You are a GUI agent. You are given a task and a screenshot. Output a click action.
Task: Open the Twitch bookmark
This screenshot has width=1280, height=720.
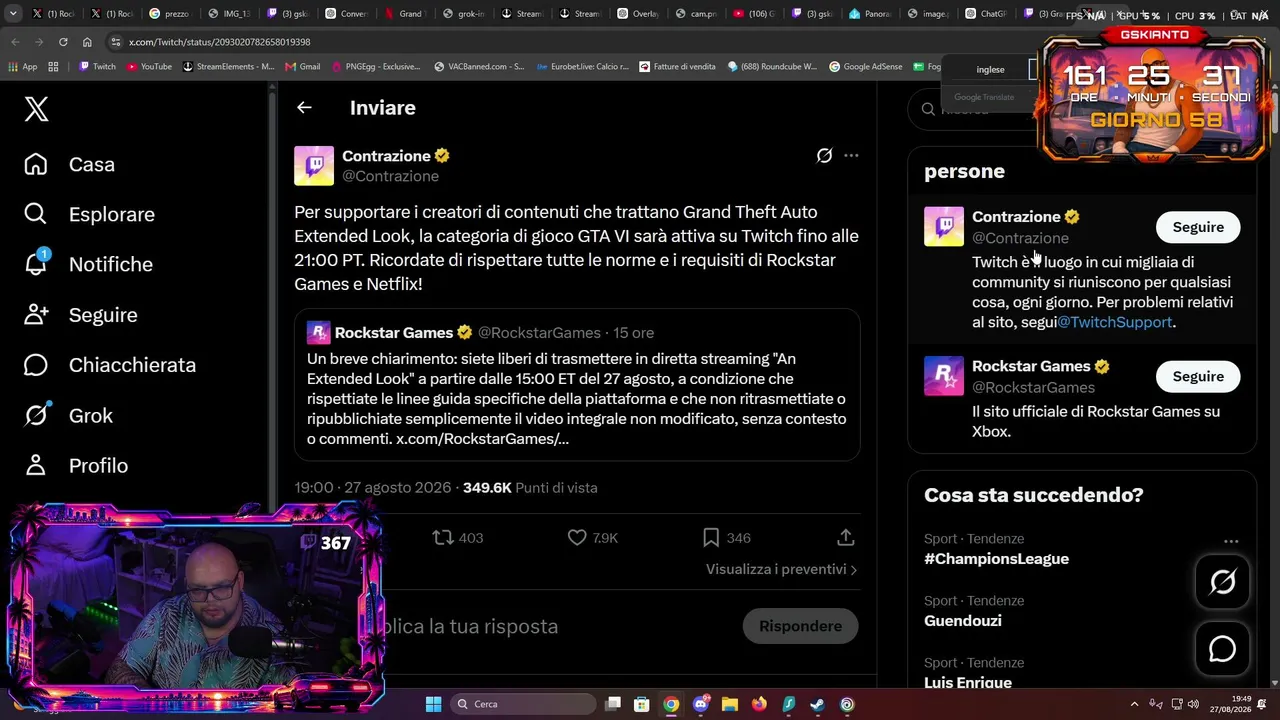pos(97,67)
